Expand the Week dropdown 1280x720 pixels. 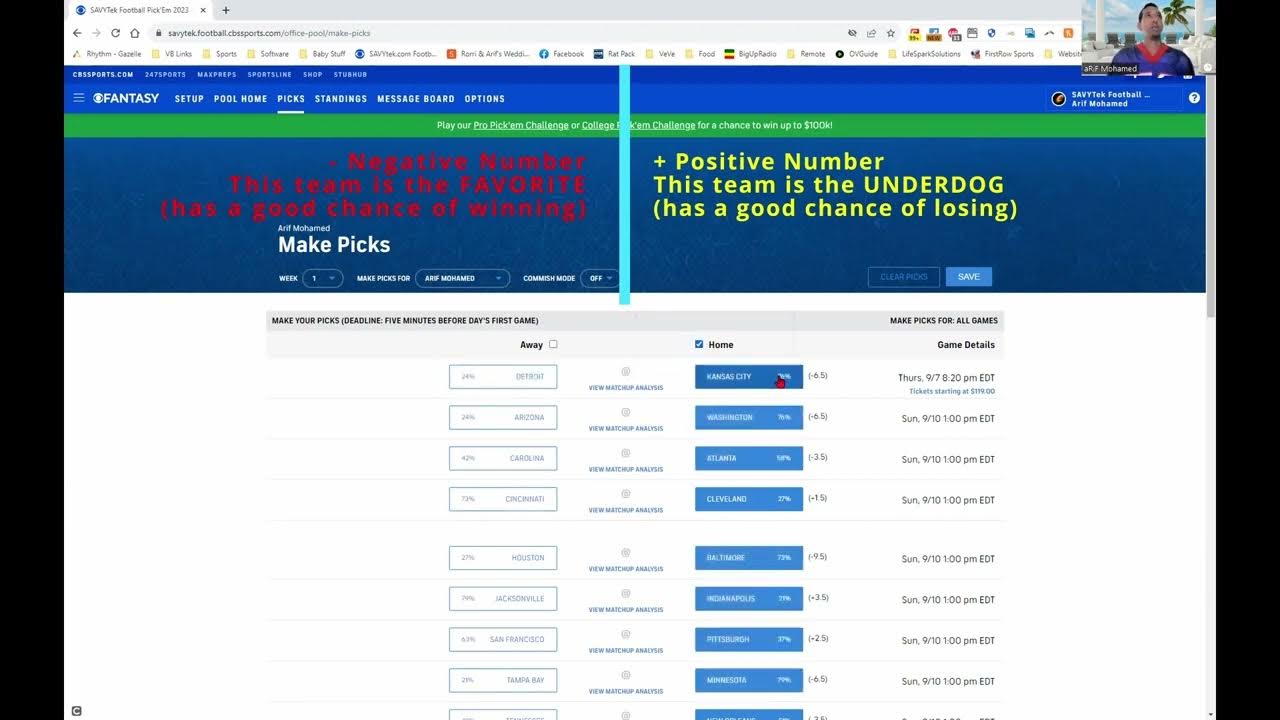click(x=322, y=278)
